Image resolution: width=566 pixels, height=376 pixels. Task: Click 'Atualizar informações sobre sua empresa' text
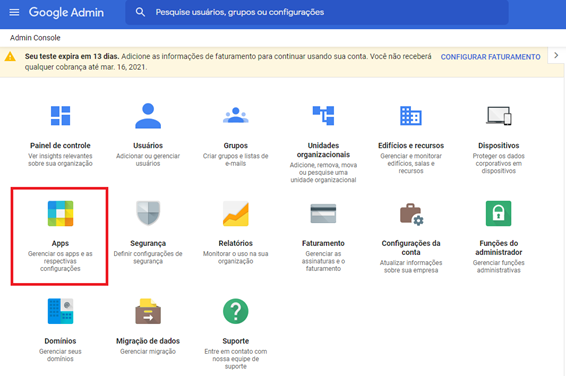point(411,266)
